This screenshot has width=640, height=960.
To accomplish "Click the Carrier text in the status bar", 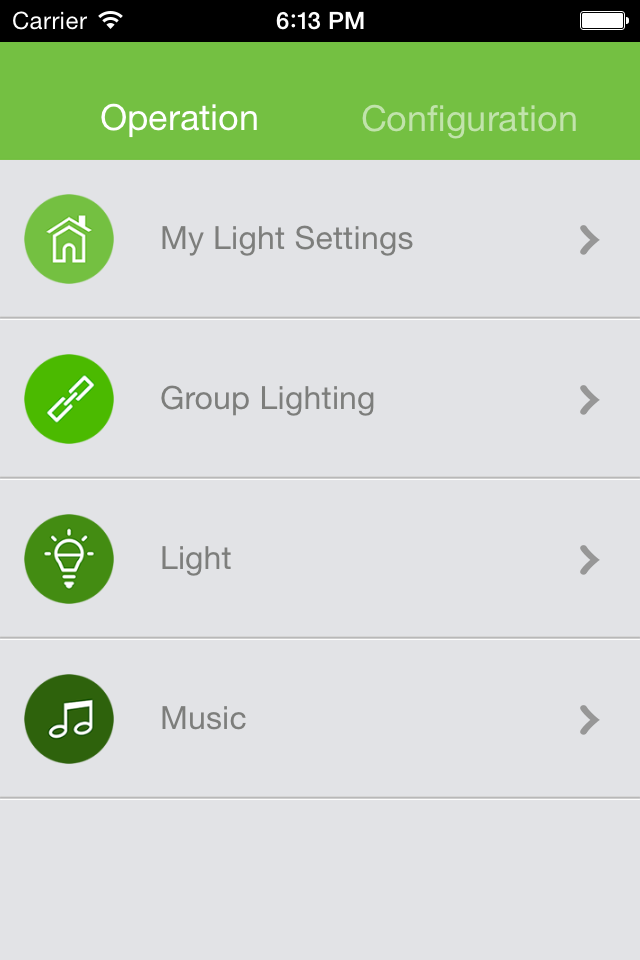I will click(49, 20).
